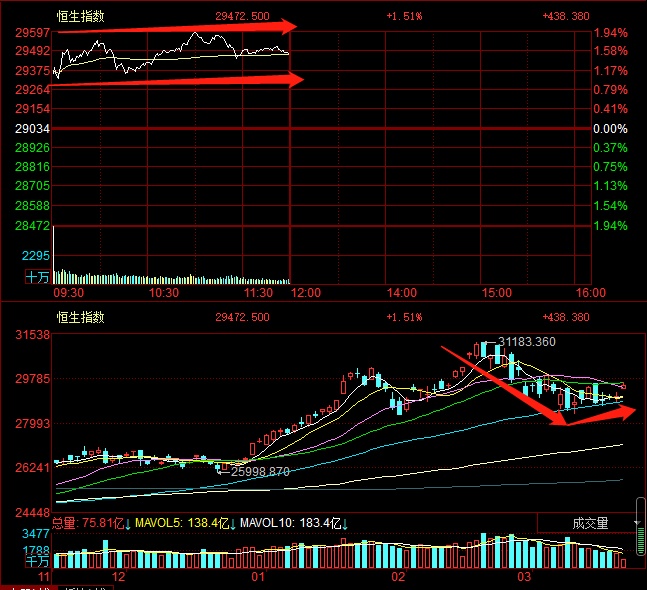Screen dimensions: 647x590
Task: Click price 29472.500 in K-line chart header
Action: pyautogui.click(x=242, y=317)
